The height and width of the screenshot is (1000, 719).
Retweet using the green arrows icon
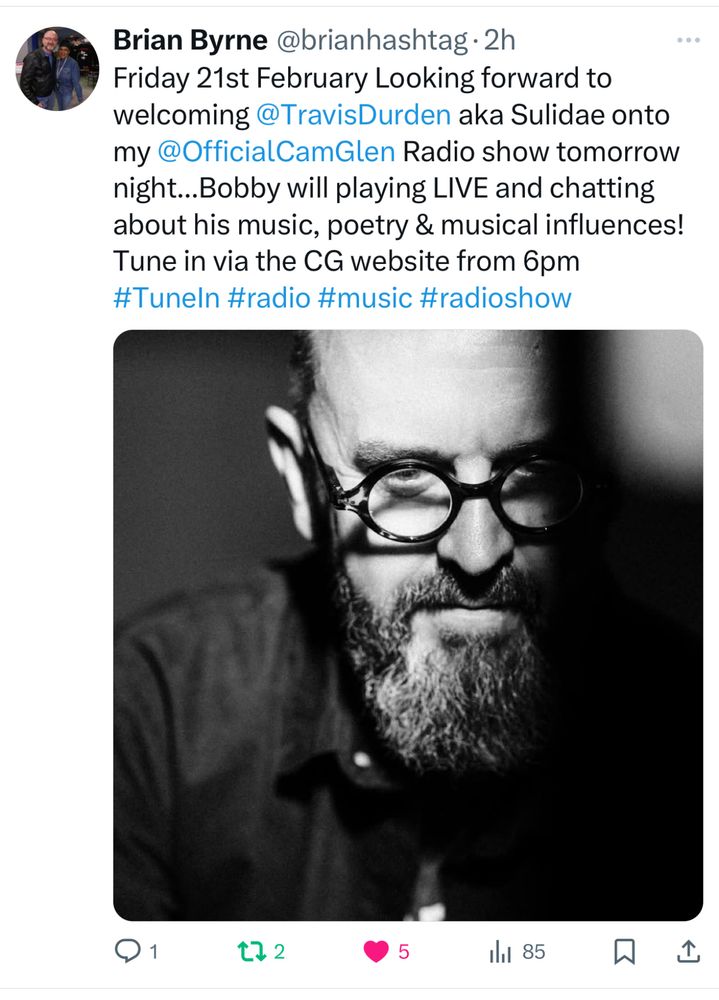click(251, 952)
